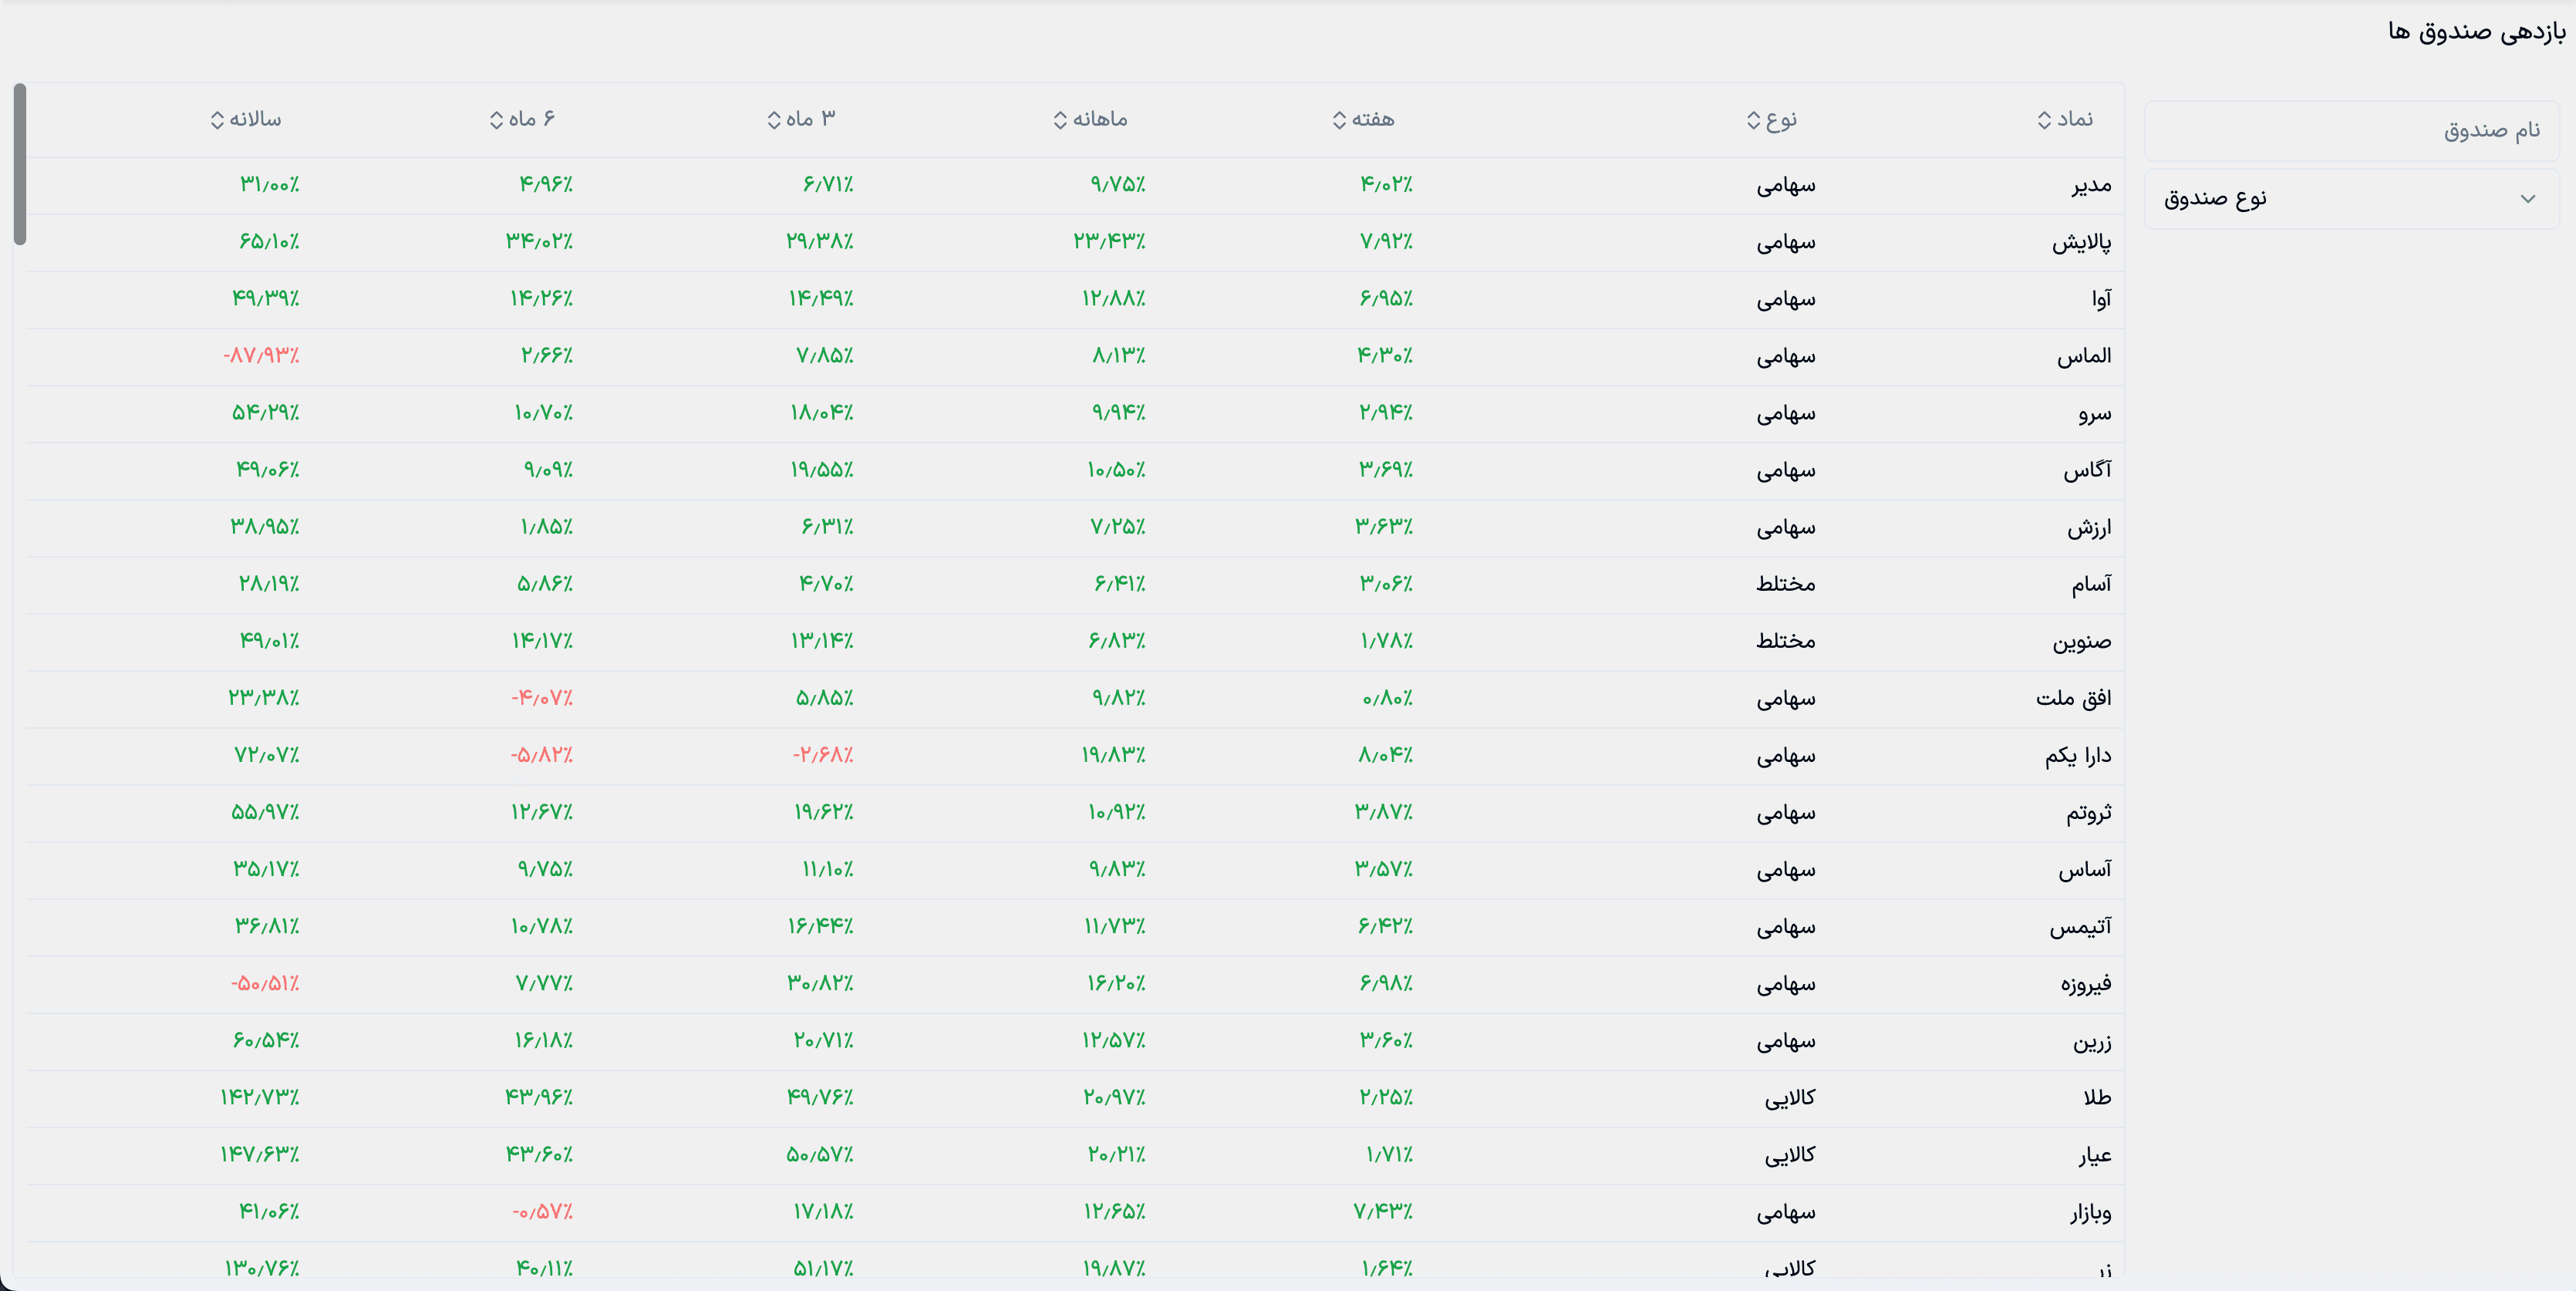Click the vertical scrollbar thumb of the table

coord(20,165)
